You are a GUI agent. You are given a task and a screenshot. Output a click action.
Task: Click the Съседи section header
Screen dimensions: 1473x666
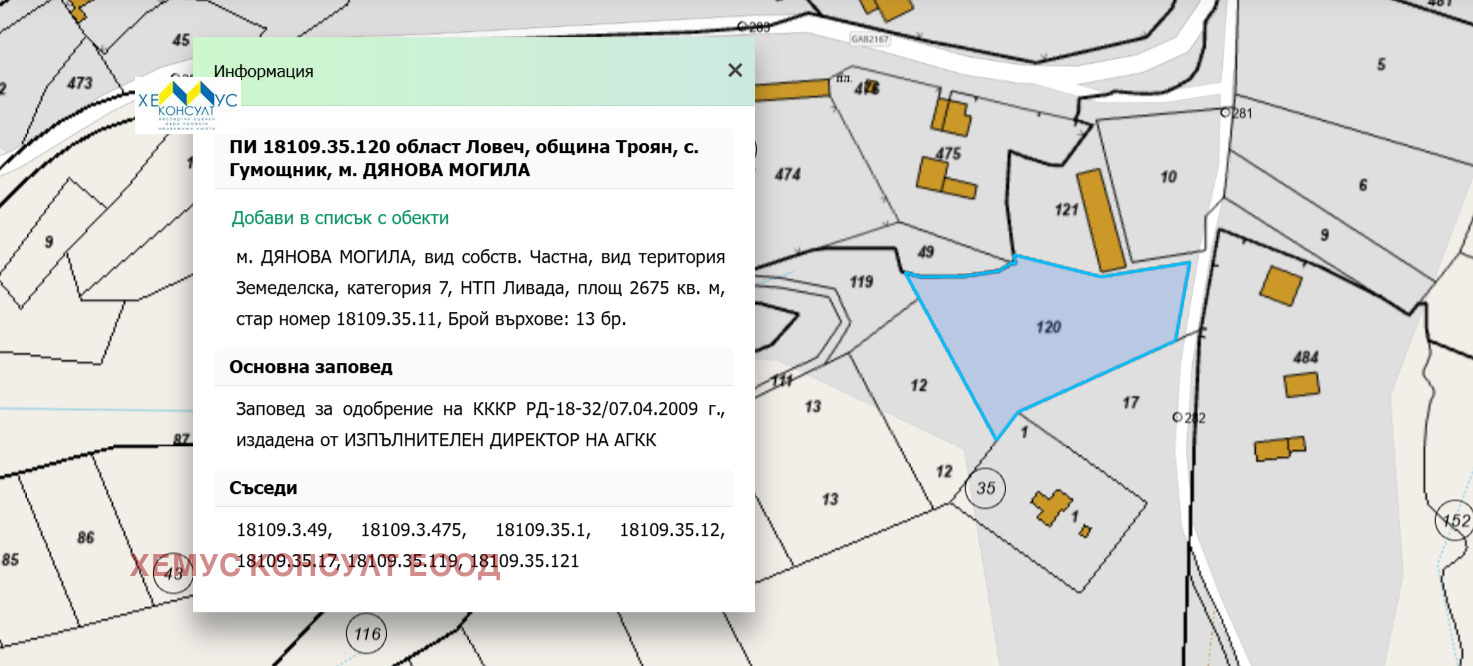263,488
